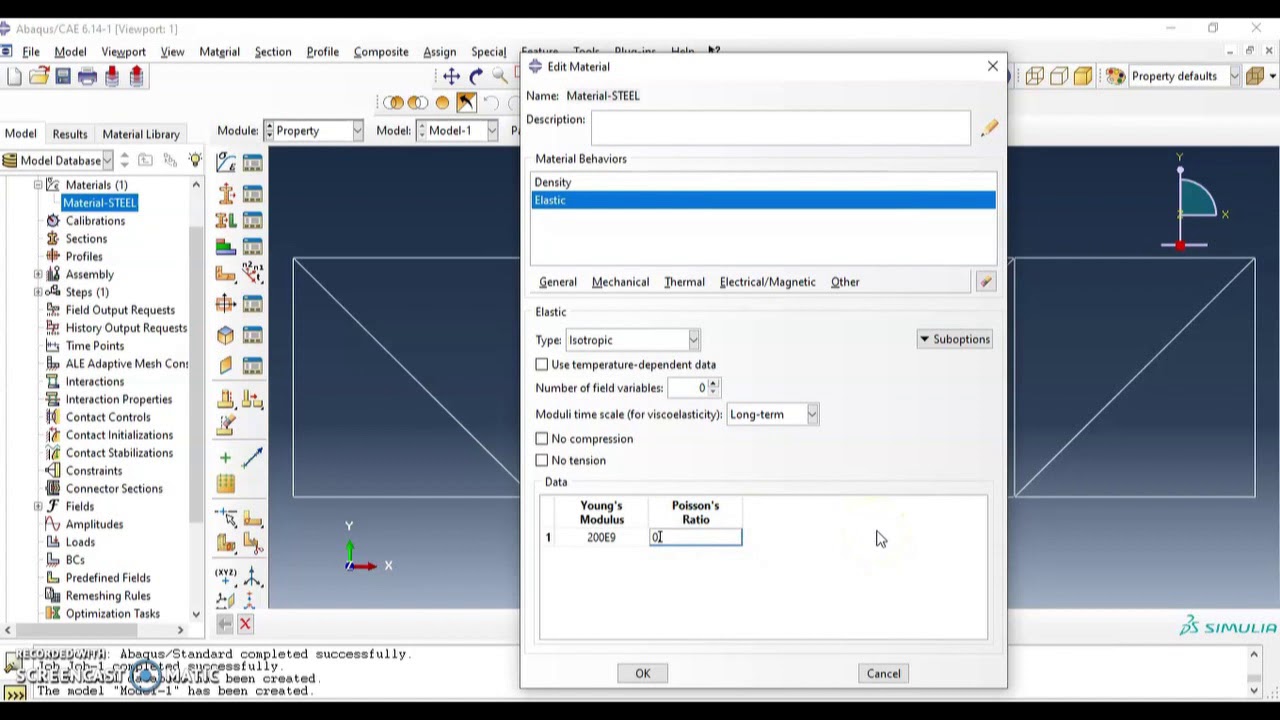1280x720 pixels.
Task: Click the color palette Color Code icon
Action: 1116,76
